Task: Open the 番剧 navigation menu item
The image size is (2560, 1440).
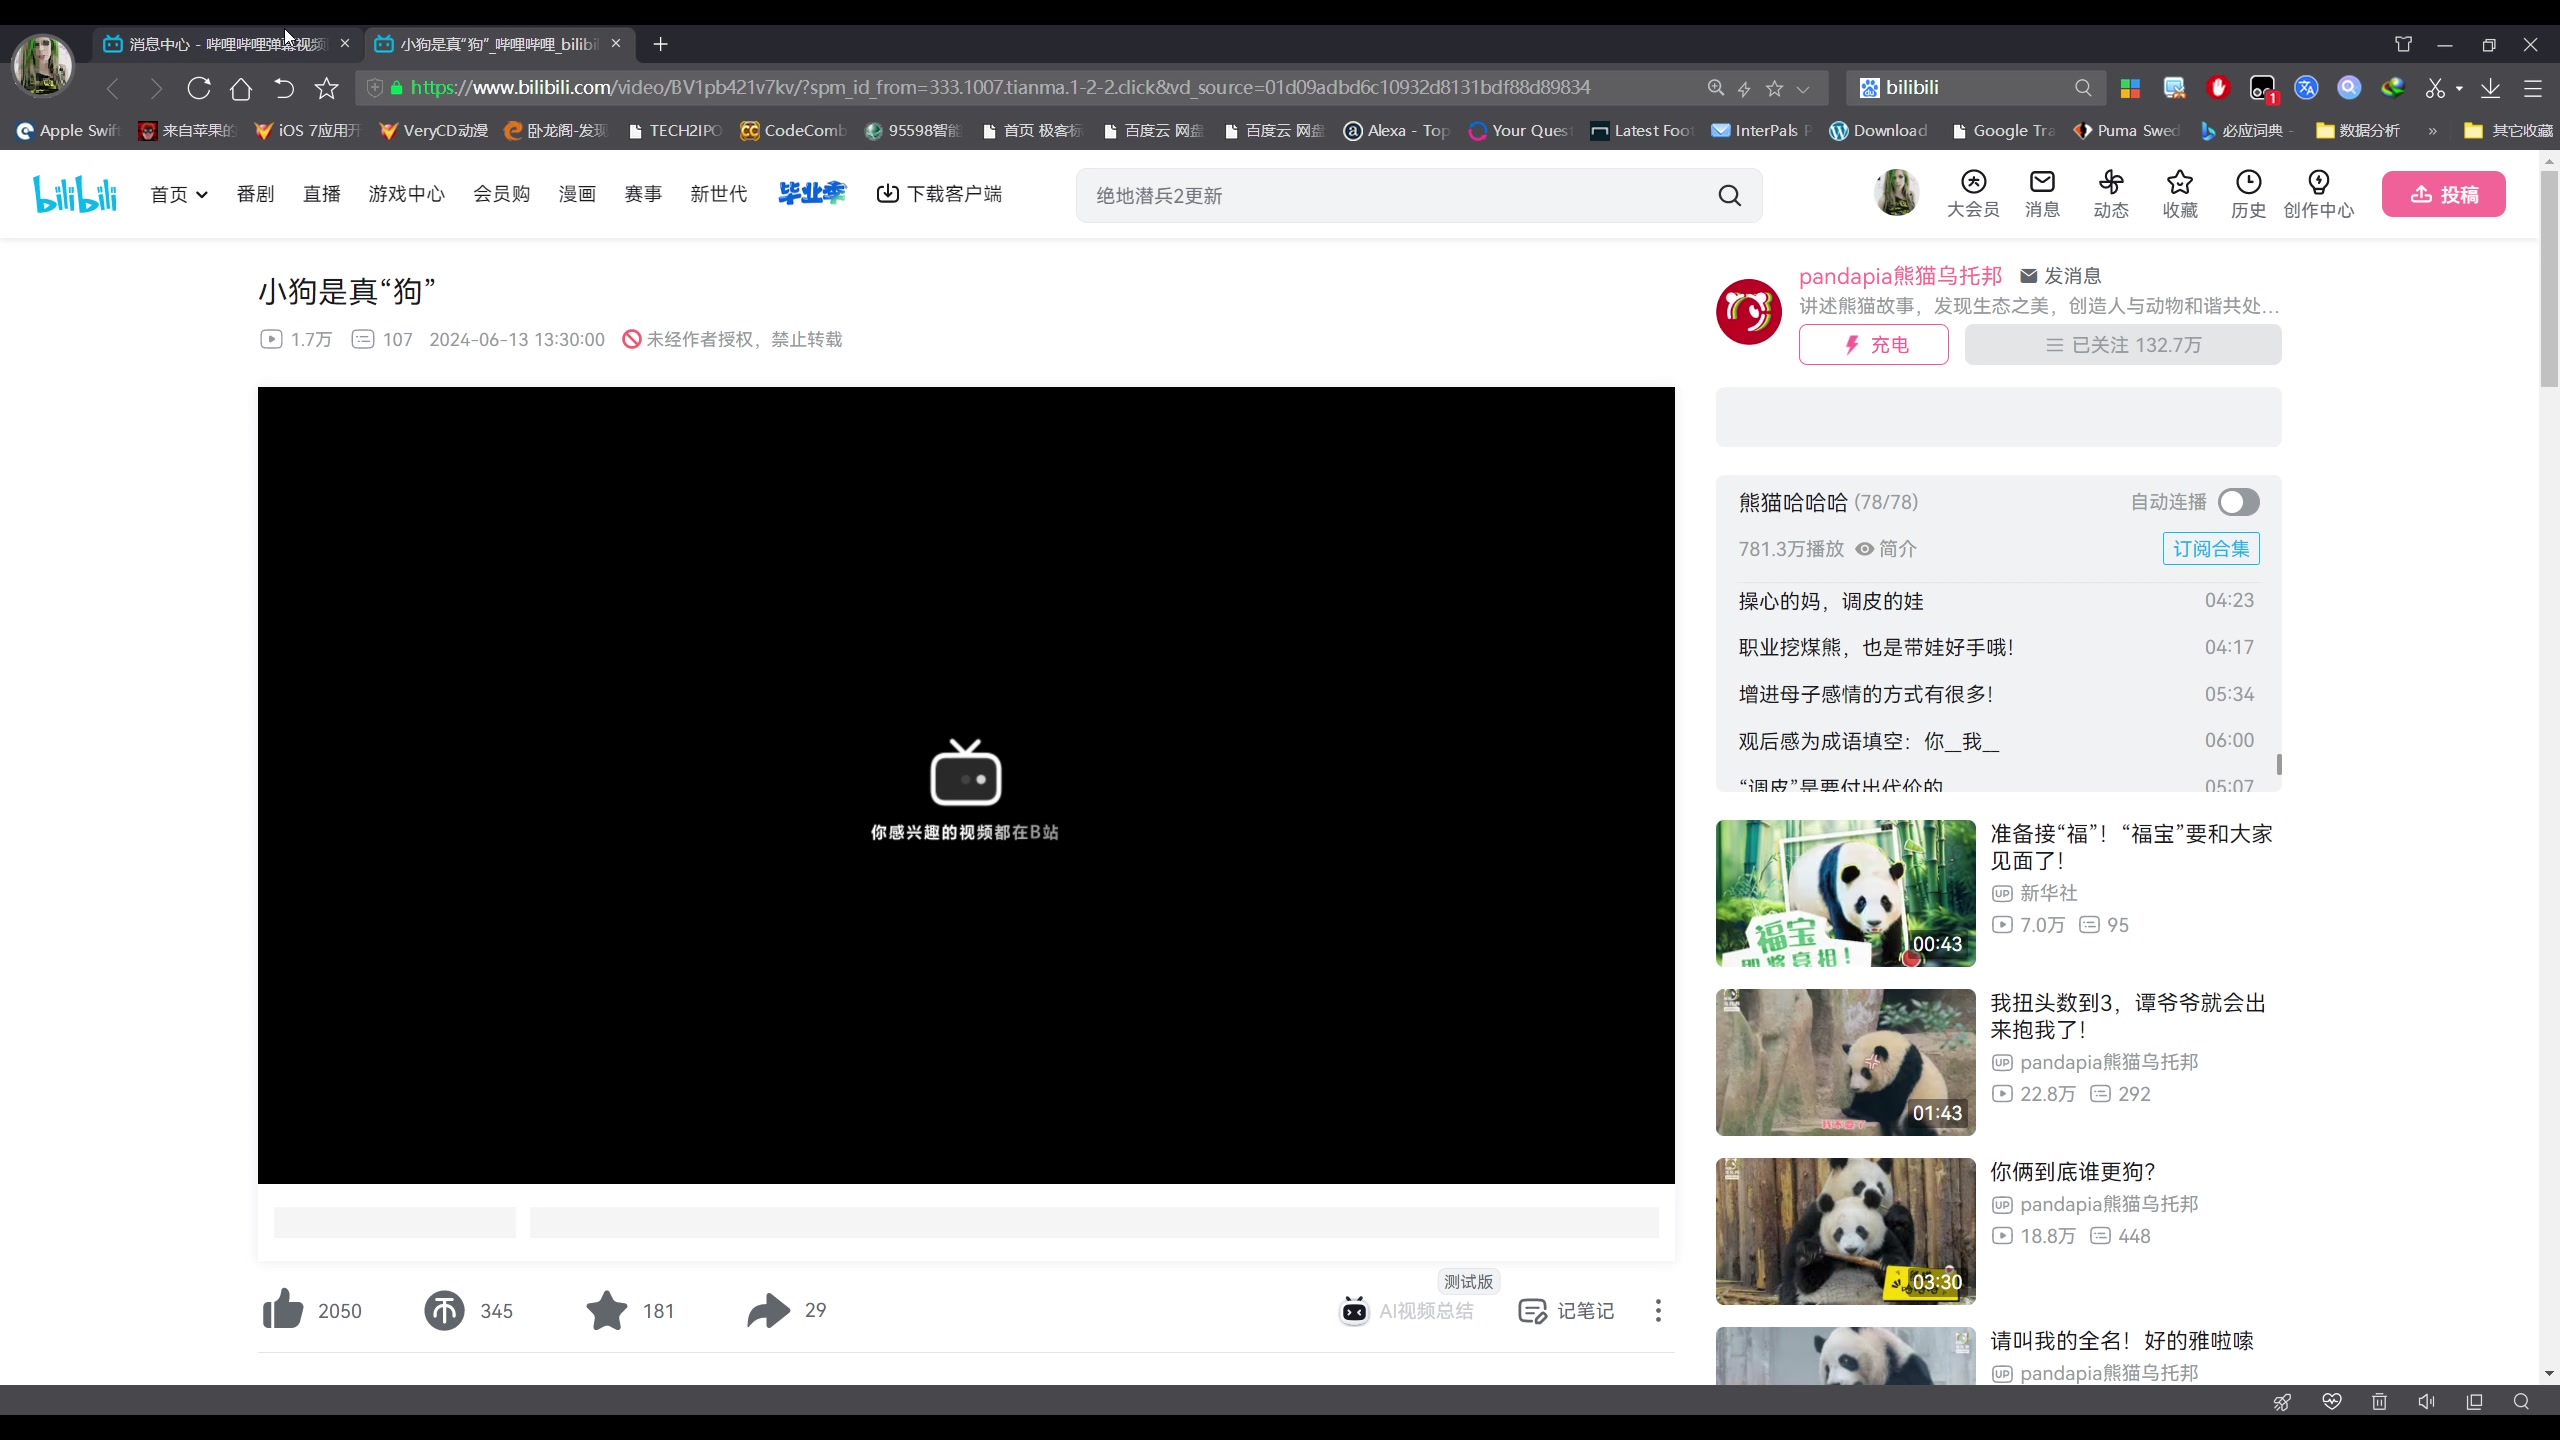Action: [x=255, y=194]
